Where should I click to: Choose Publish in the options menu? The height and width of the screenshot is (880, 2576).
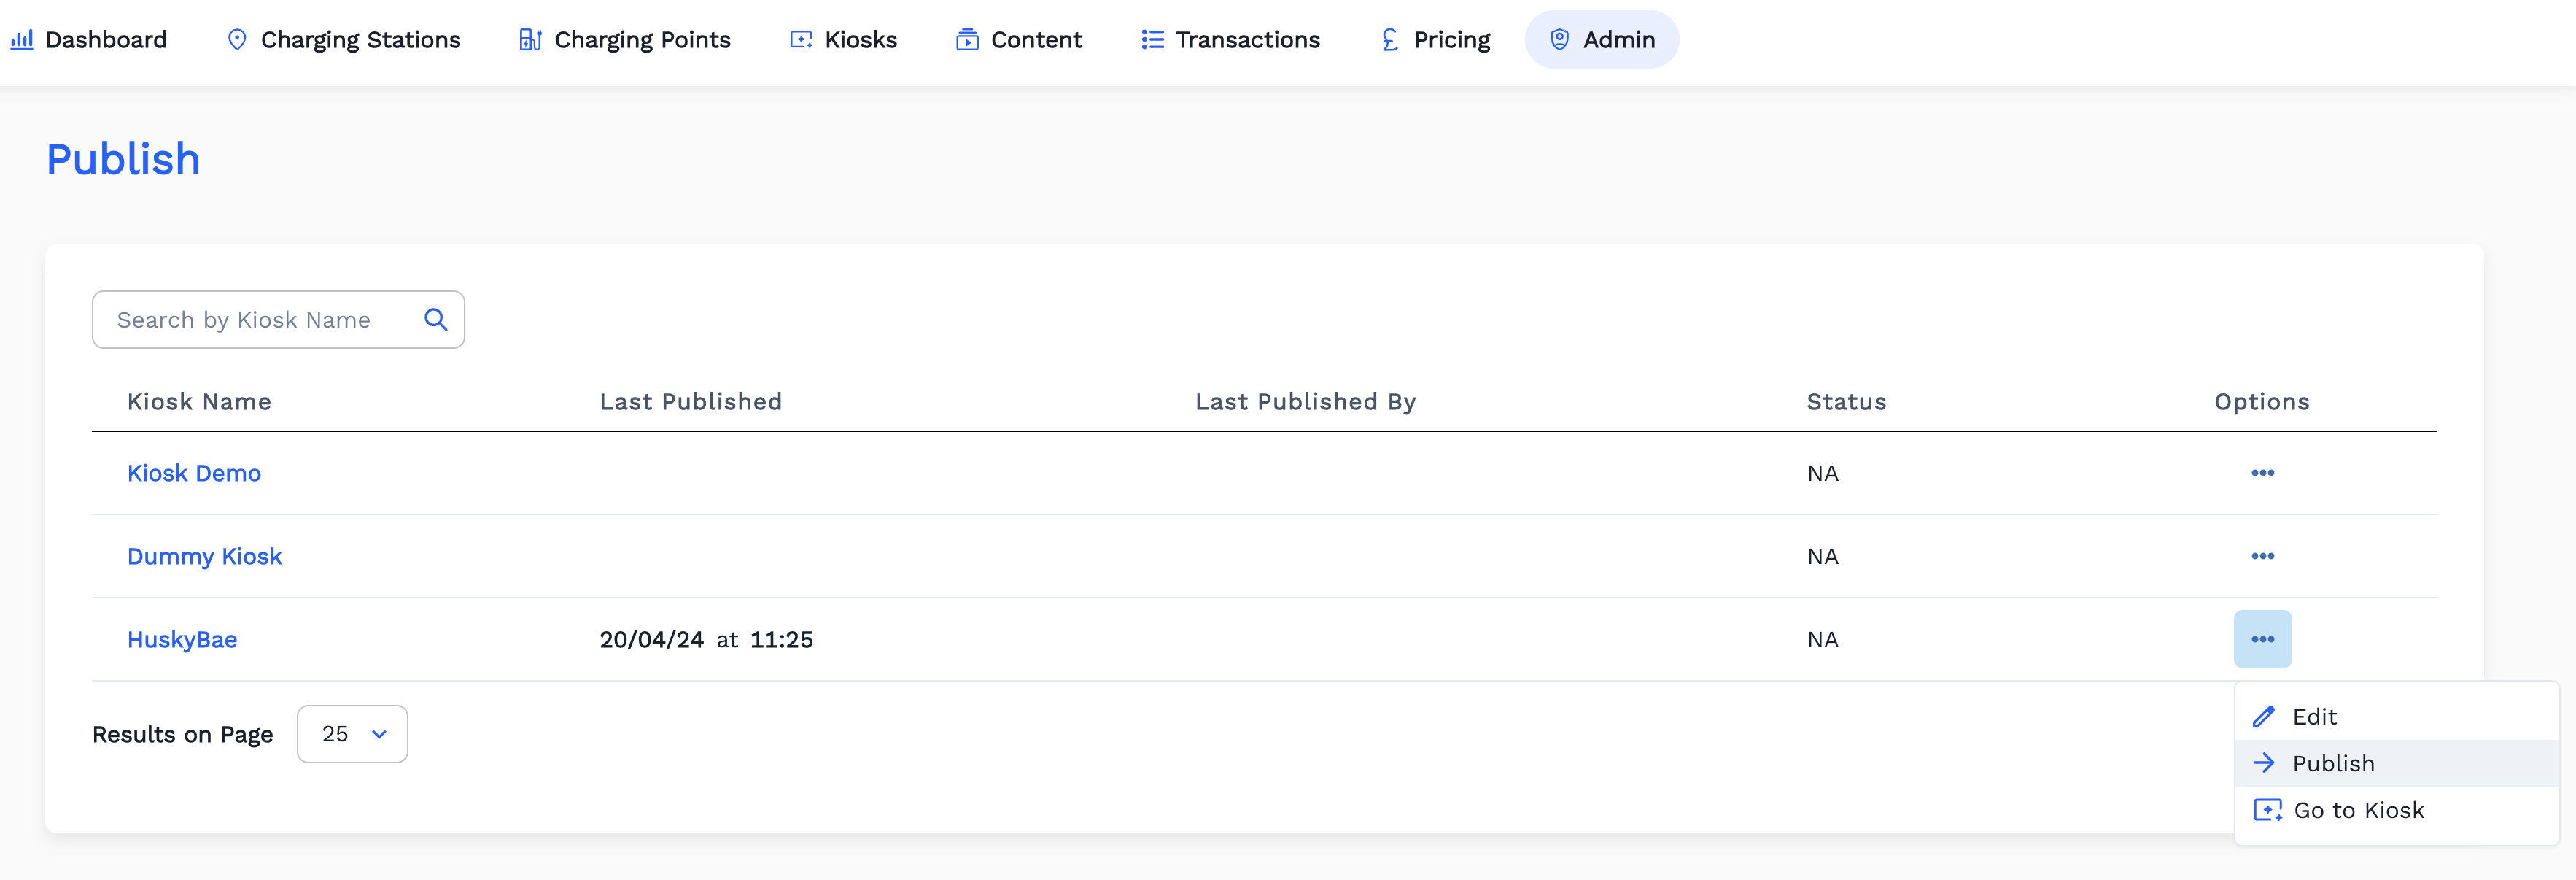(2332, 764)
